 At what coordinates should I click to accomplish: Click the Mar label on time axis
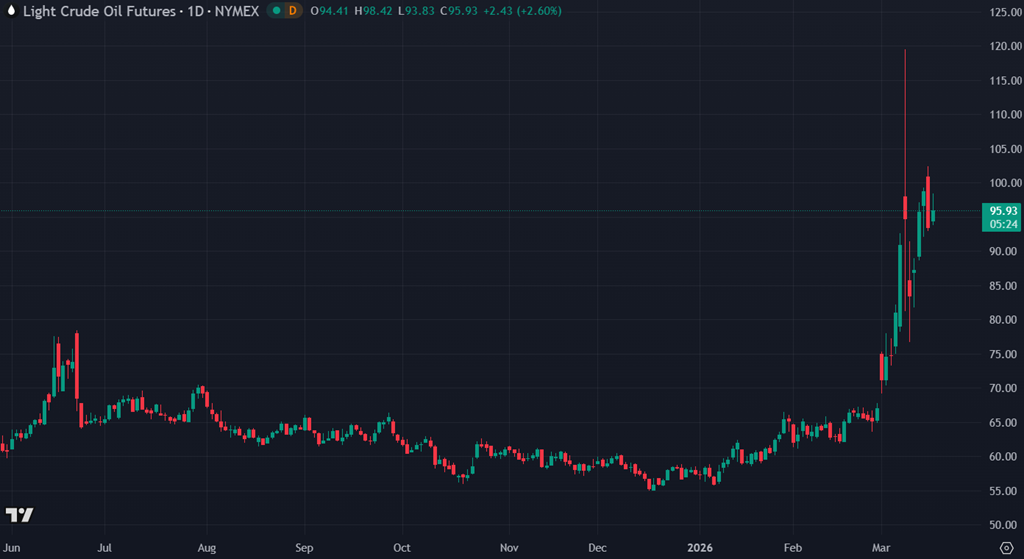tap(882, 548)
